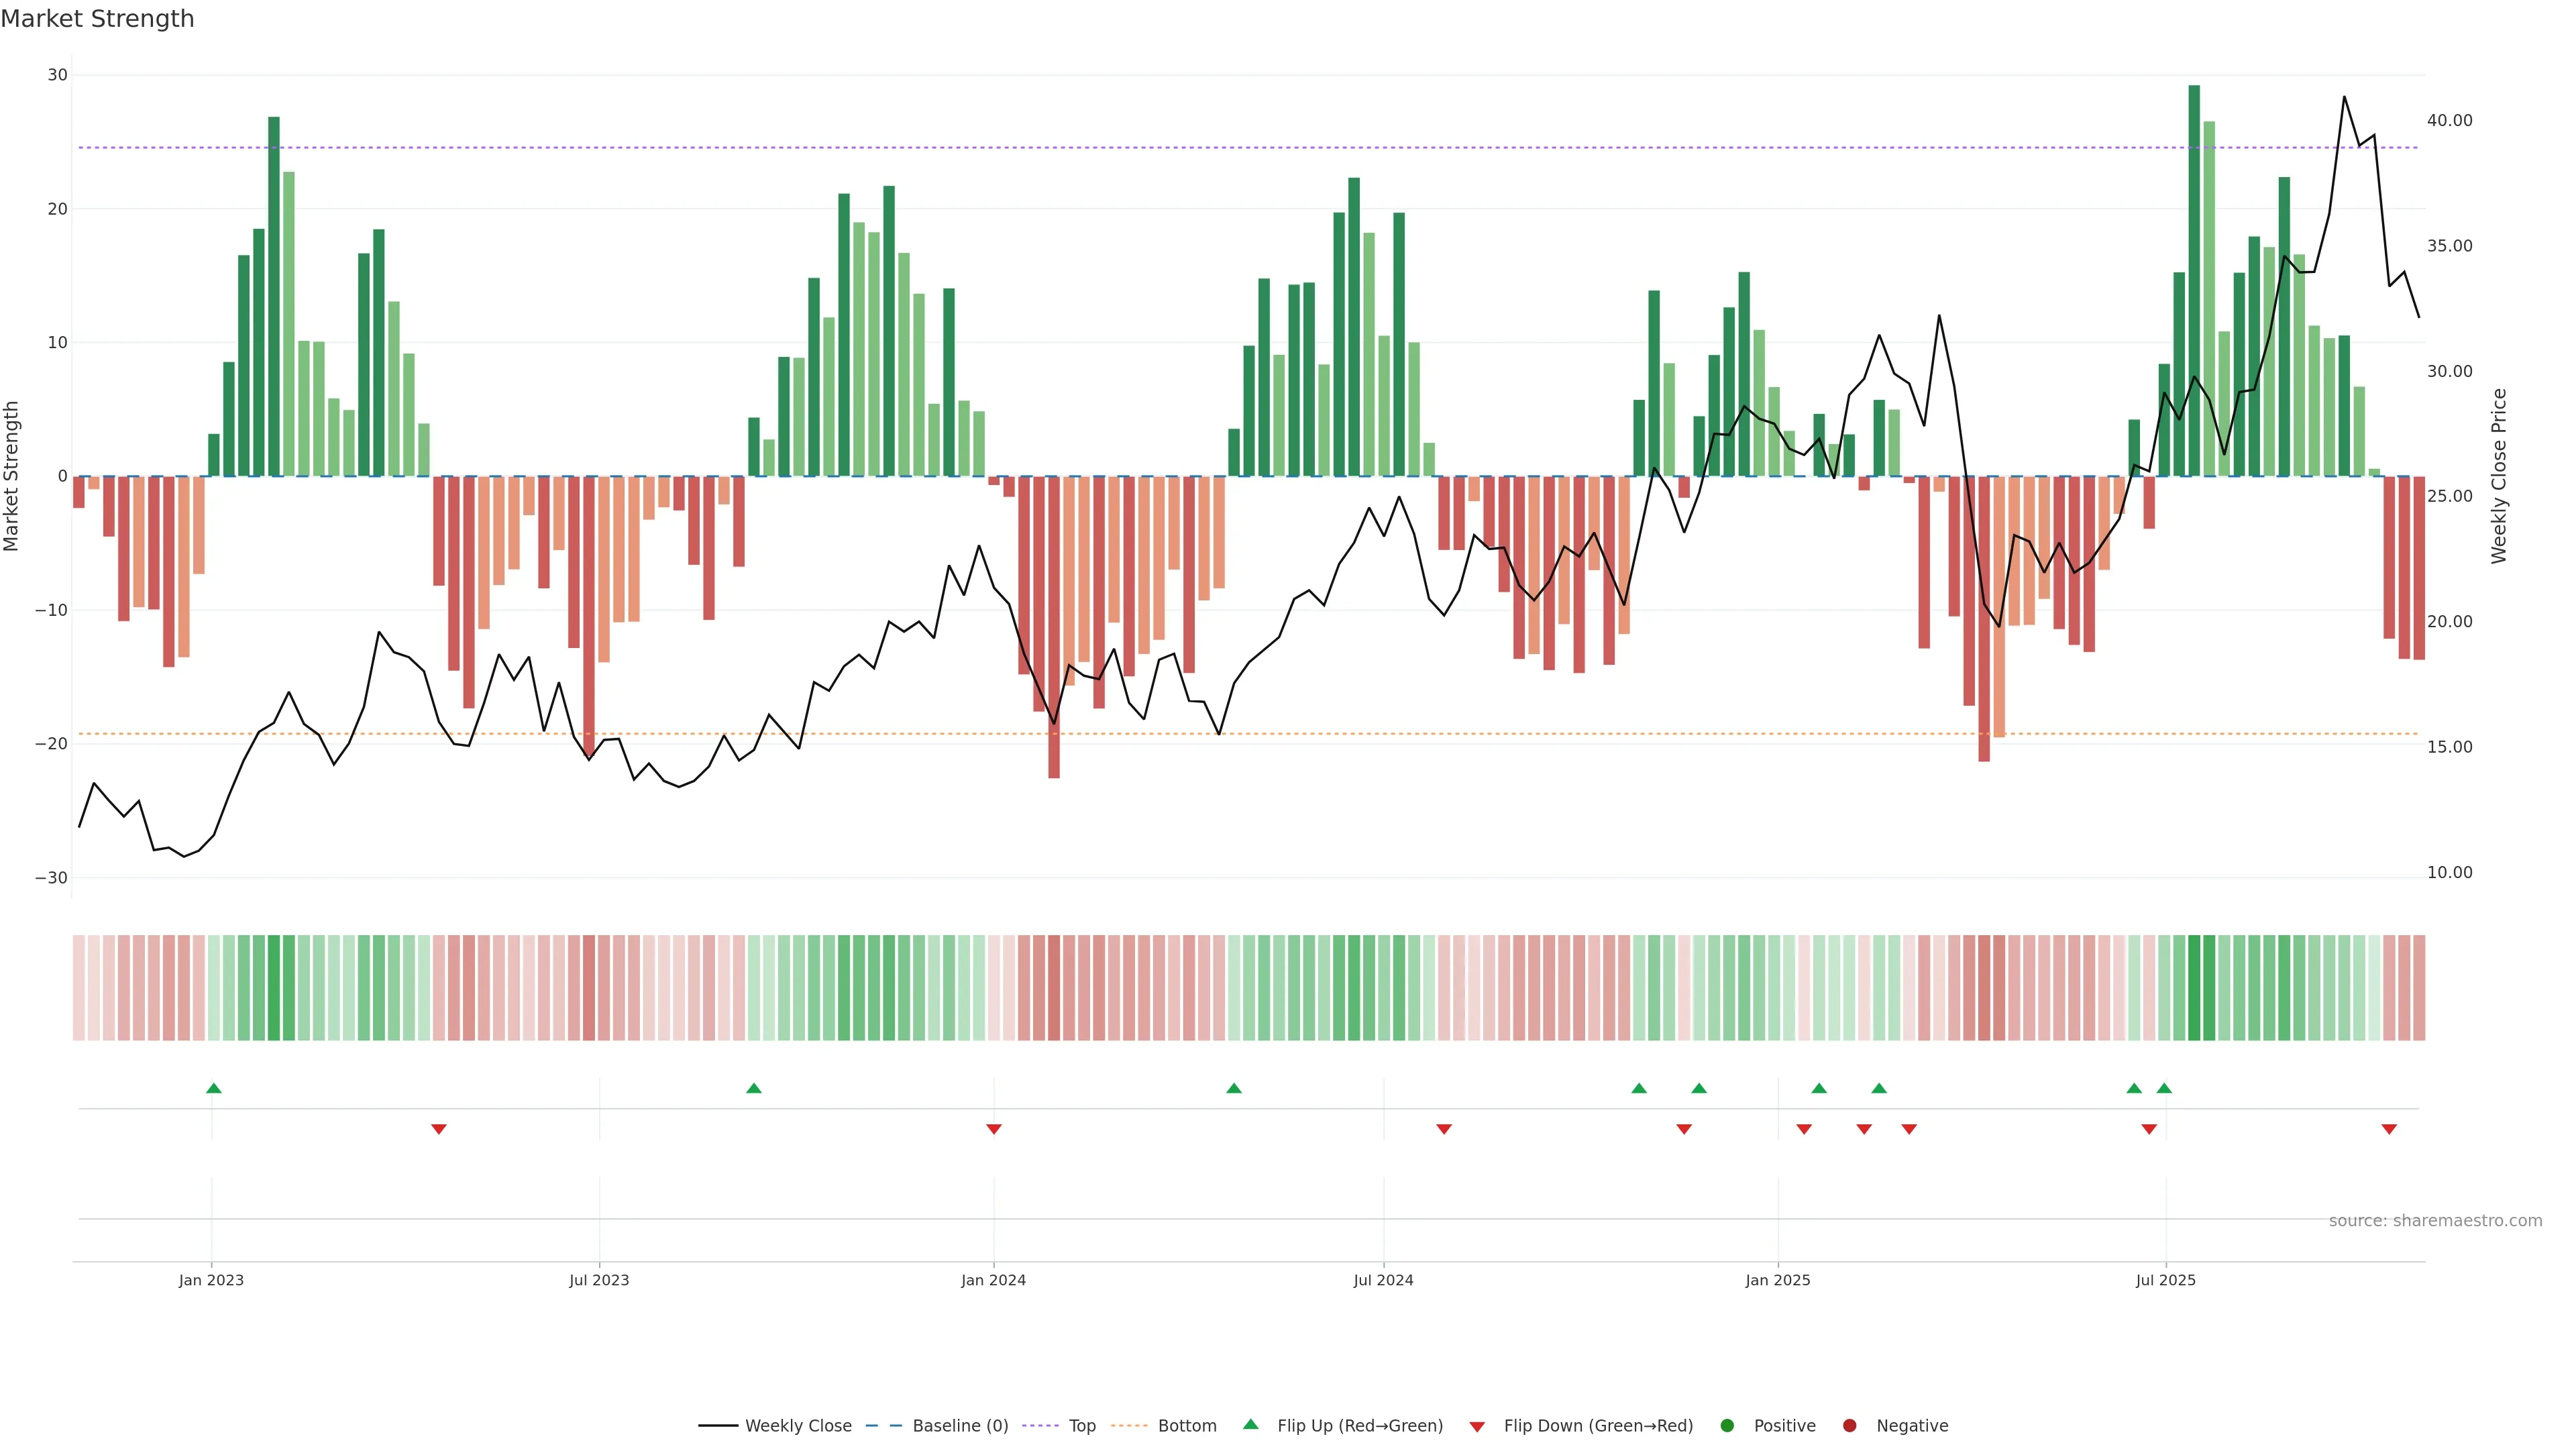Click the red Flip Down marker at Jan 2024
This screenshot has width=2576, height=1449.
(994, 1129)
